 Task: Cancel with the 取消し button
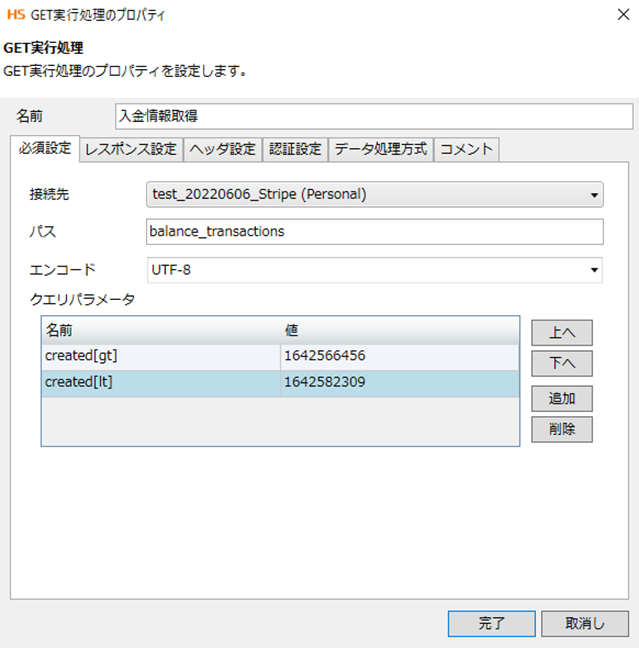(584, 623)
